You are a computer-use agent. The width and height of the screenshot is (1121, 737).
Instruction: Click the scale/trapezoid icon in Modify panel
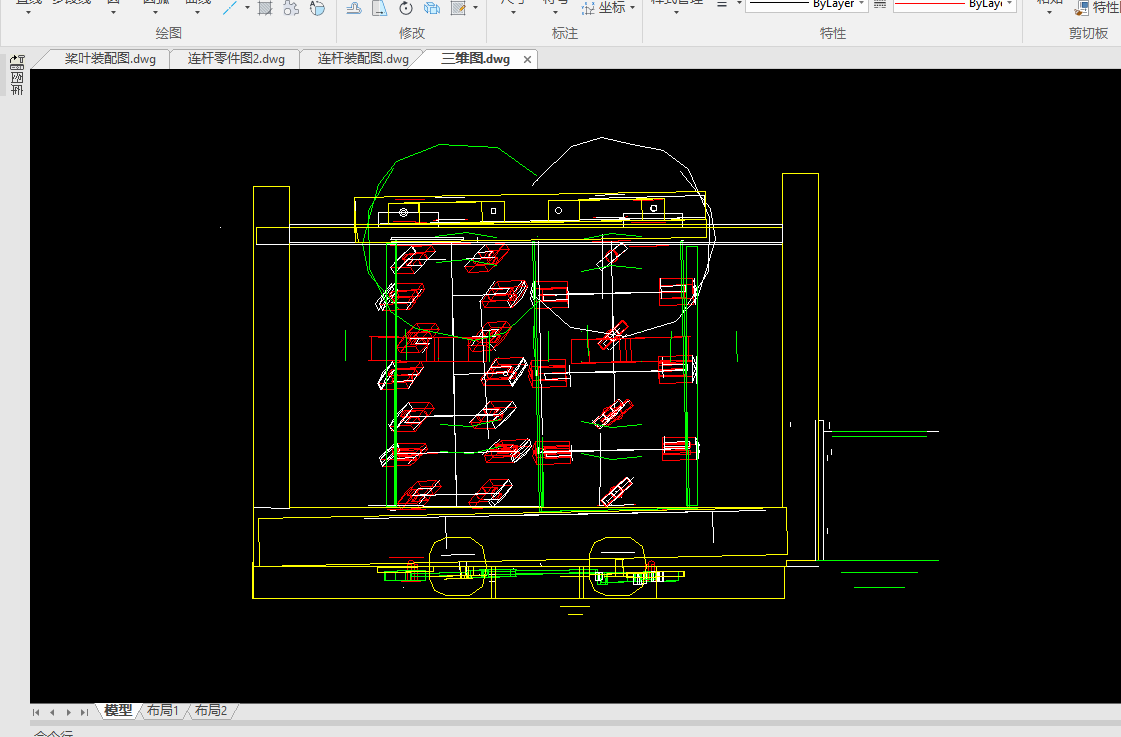[380, 7]
